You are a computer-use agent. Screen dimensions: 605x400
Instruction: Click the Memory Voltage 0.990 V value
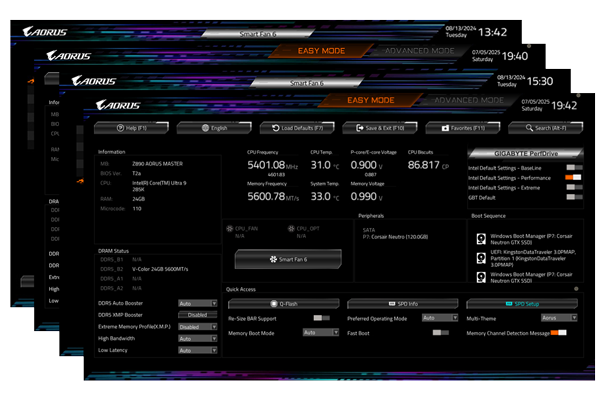point(367,197)
